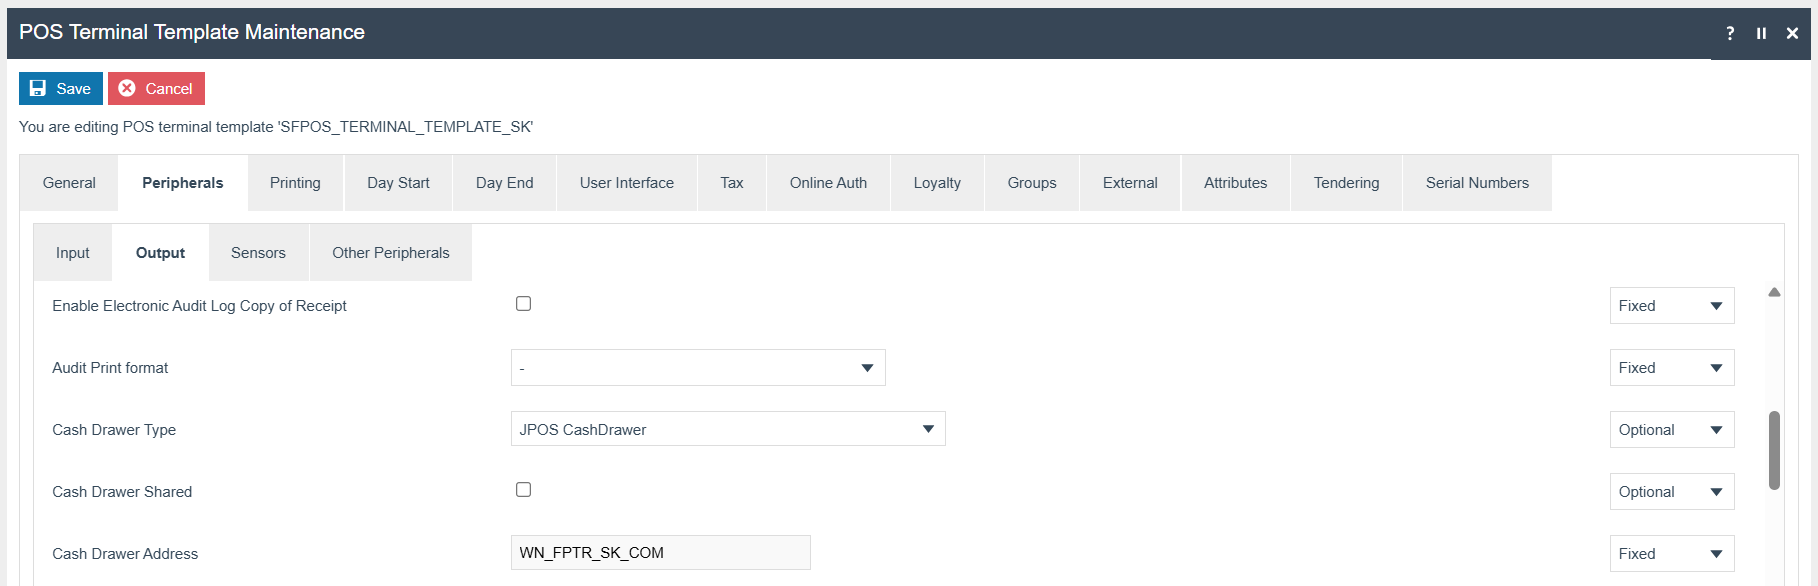Viewport: 1818px width, 586px height.
Task: Open the Online Auth tab
Action: point(828,183)
